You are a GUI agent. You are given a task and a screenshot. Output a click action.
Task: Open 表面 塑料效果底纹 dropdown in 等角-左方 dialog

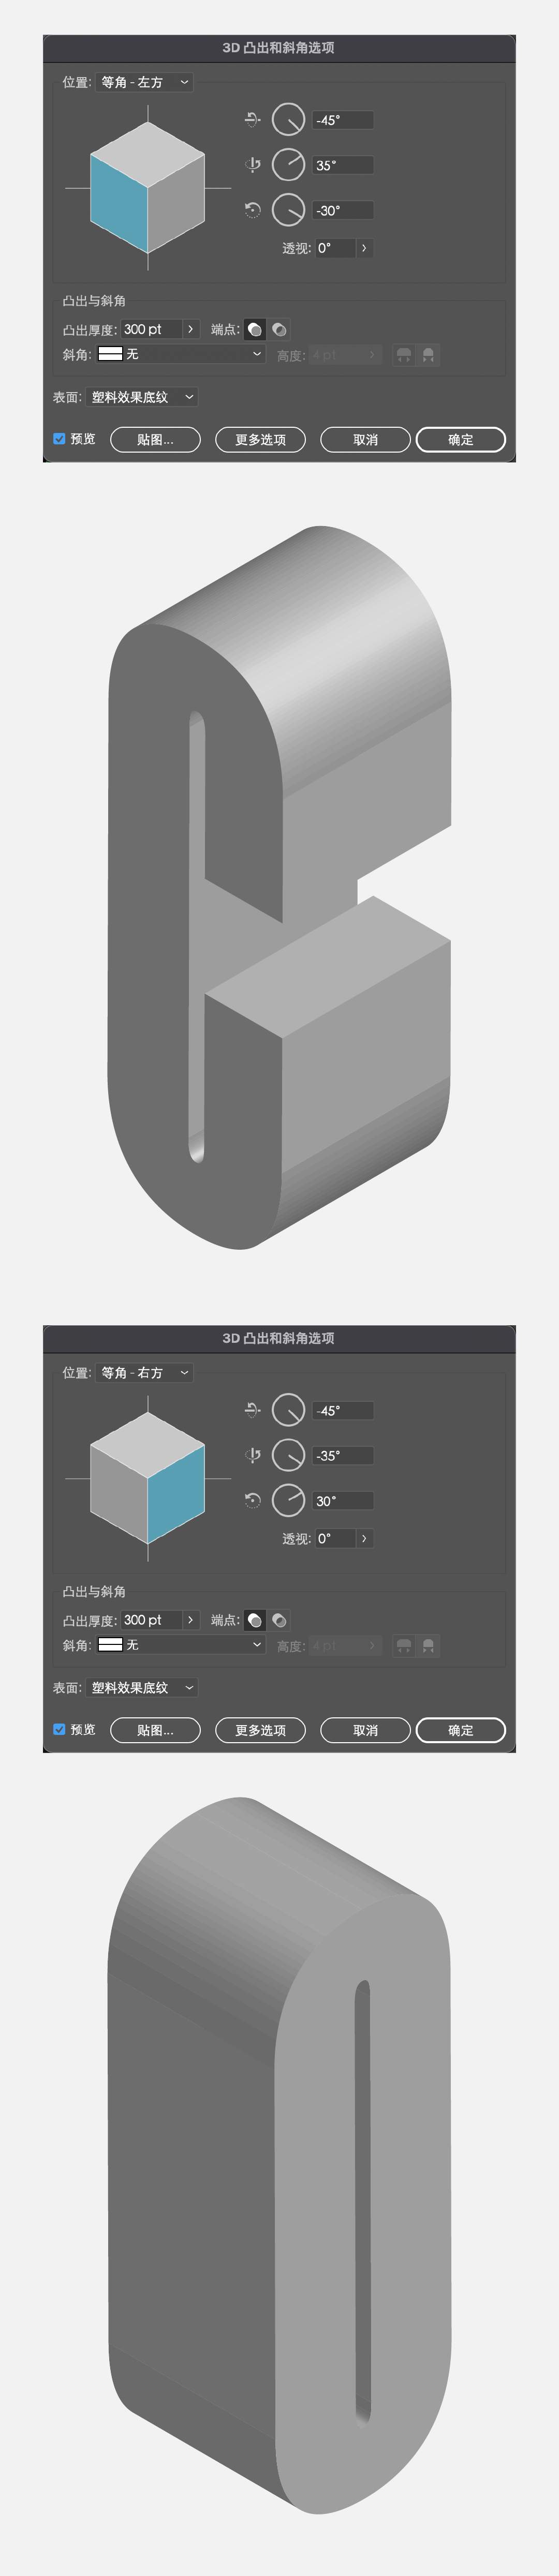click(x=142, y=397)
